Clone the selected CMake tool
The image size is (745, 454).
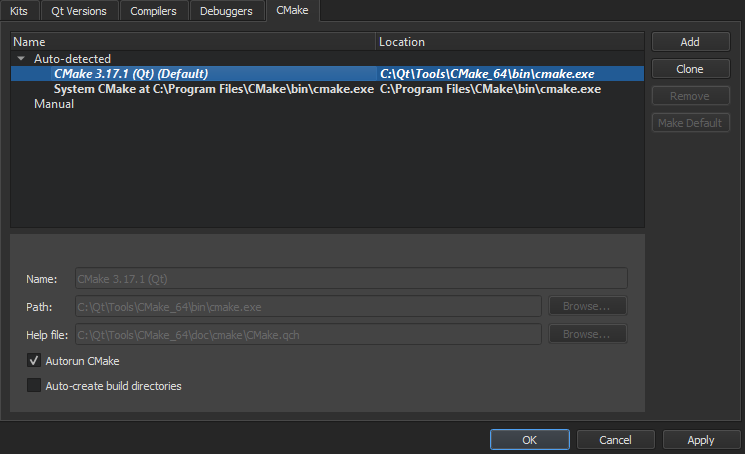[x=690, y=69]
